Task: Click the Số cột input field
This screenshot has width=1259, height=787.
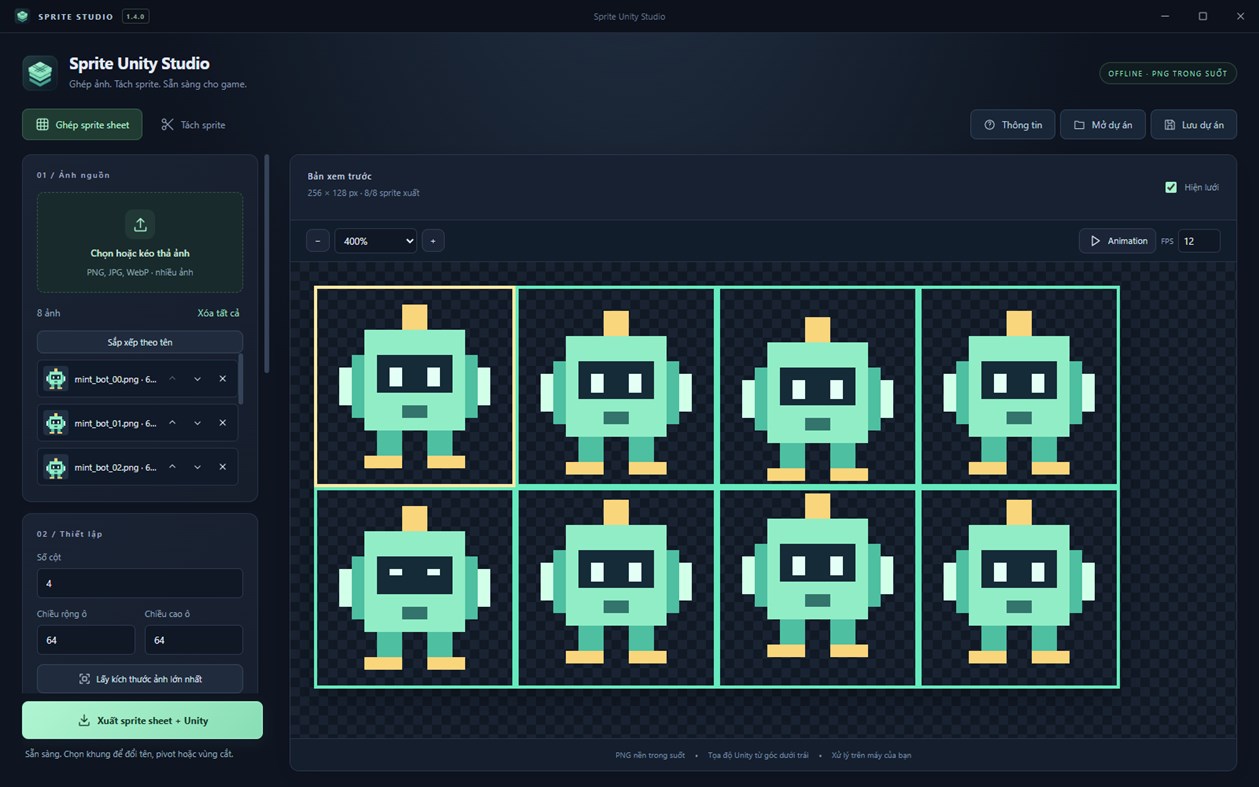Action: 140,583
